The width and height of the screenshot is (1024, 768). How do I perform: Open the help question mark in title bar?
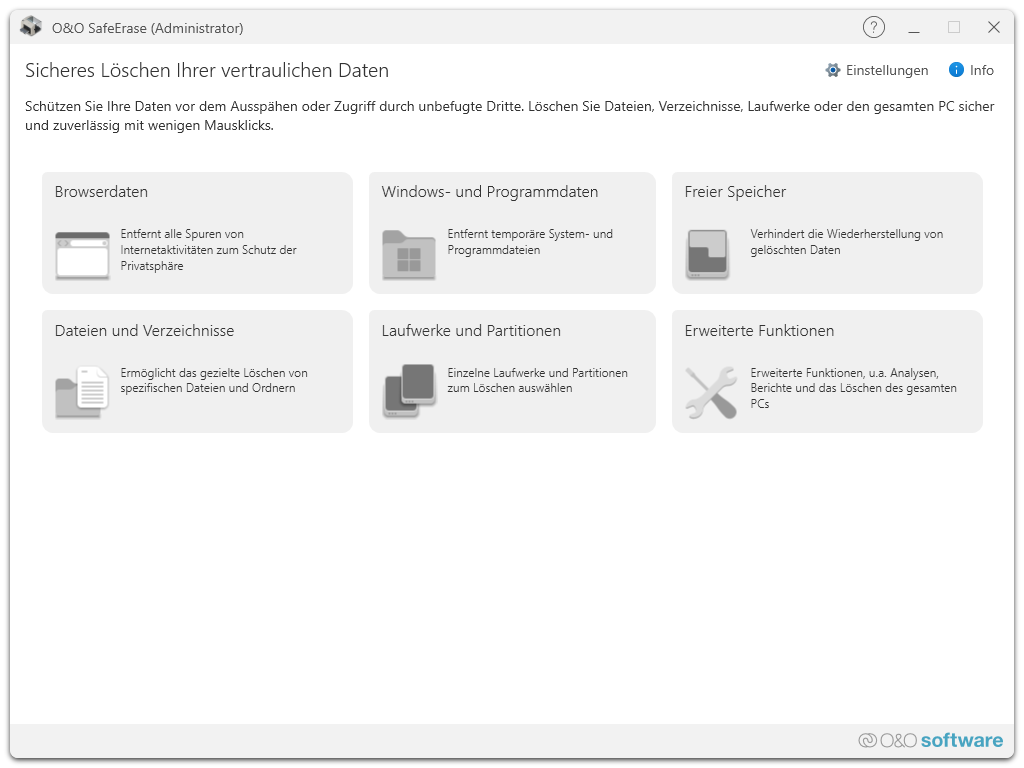click(873, 28)
